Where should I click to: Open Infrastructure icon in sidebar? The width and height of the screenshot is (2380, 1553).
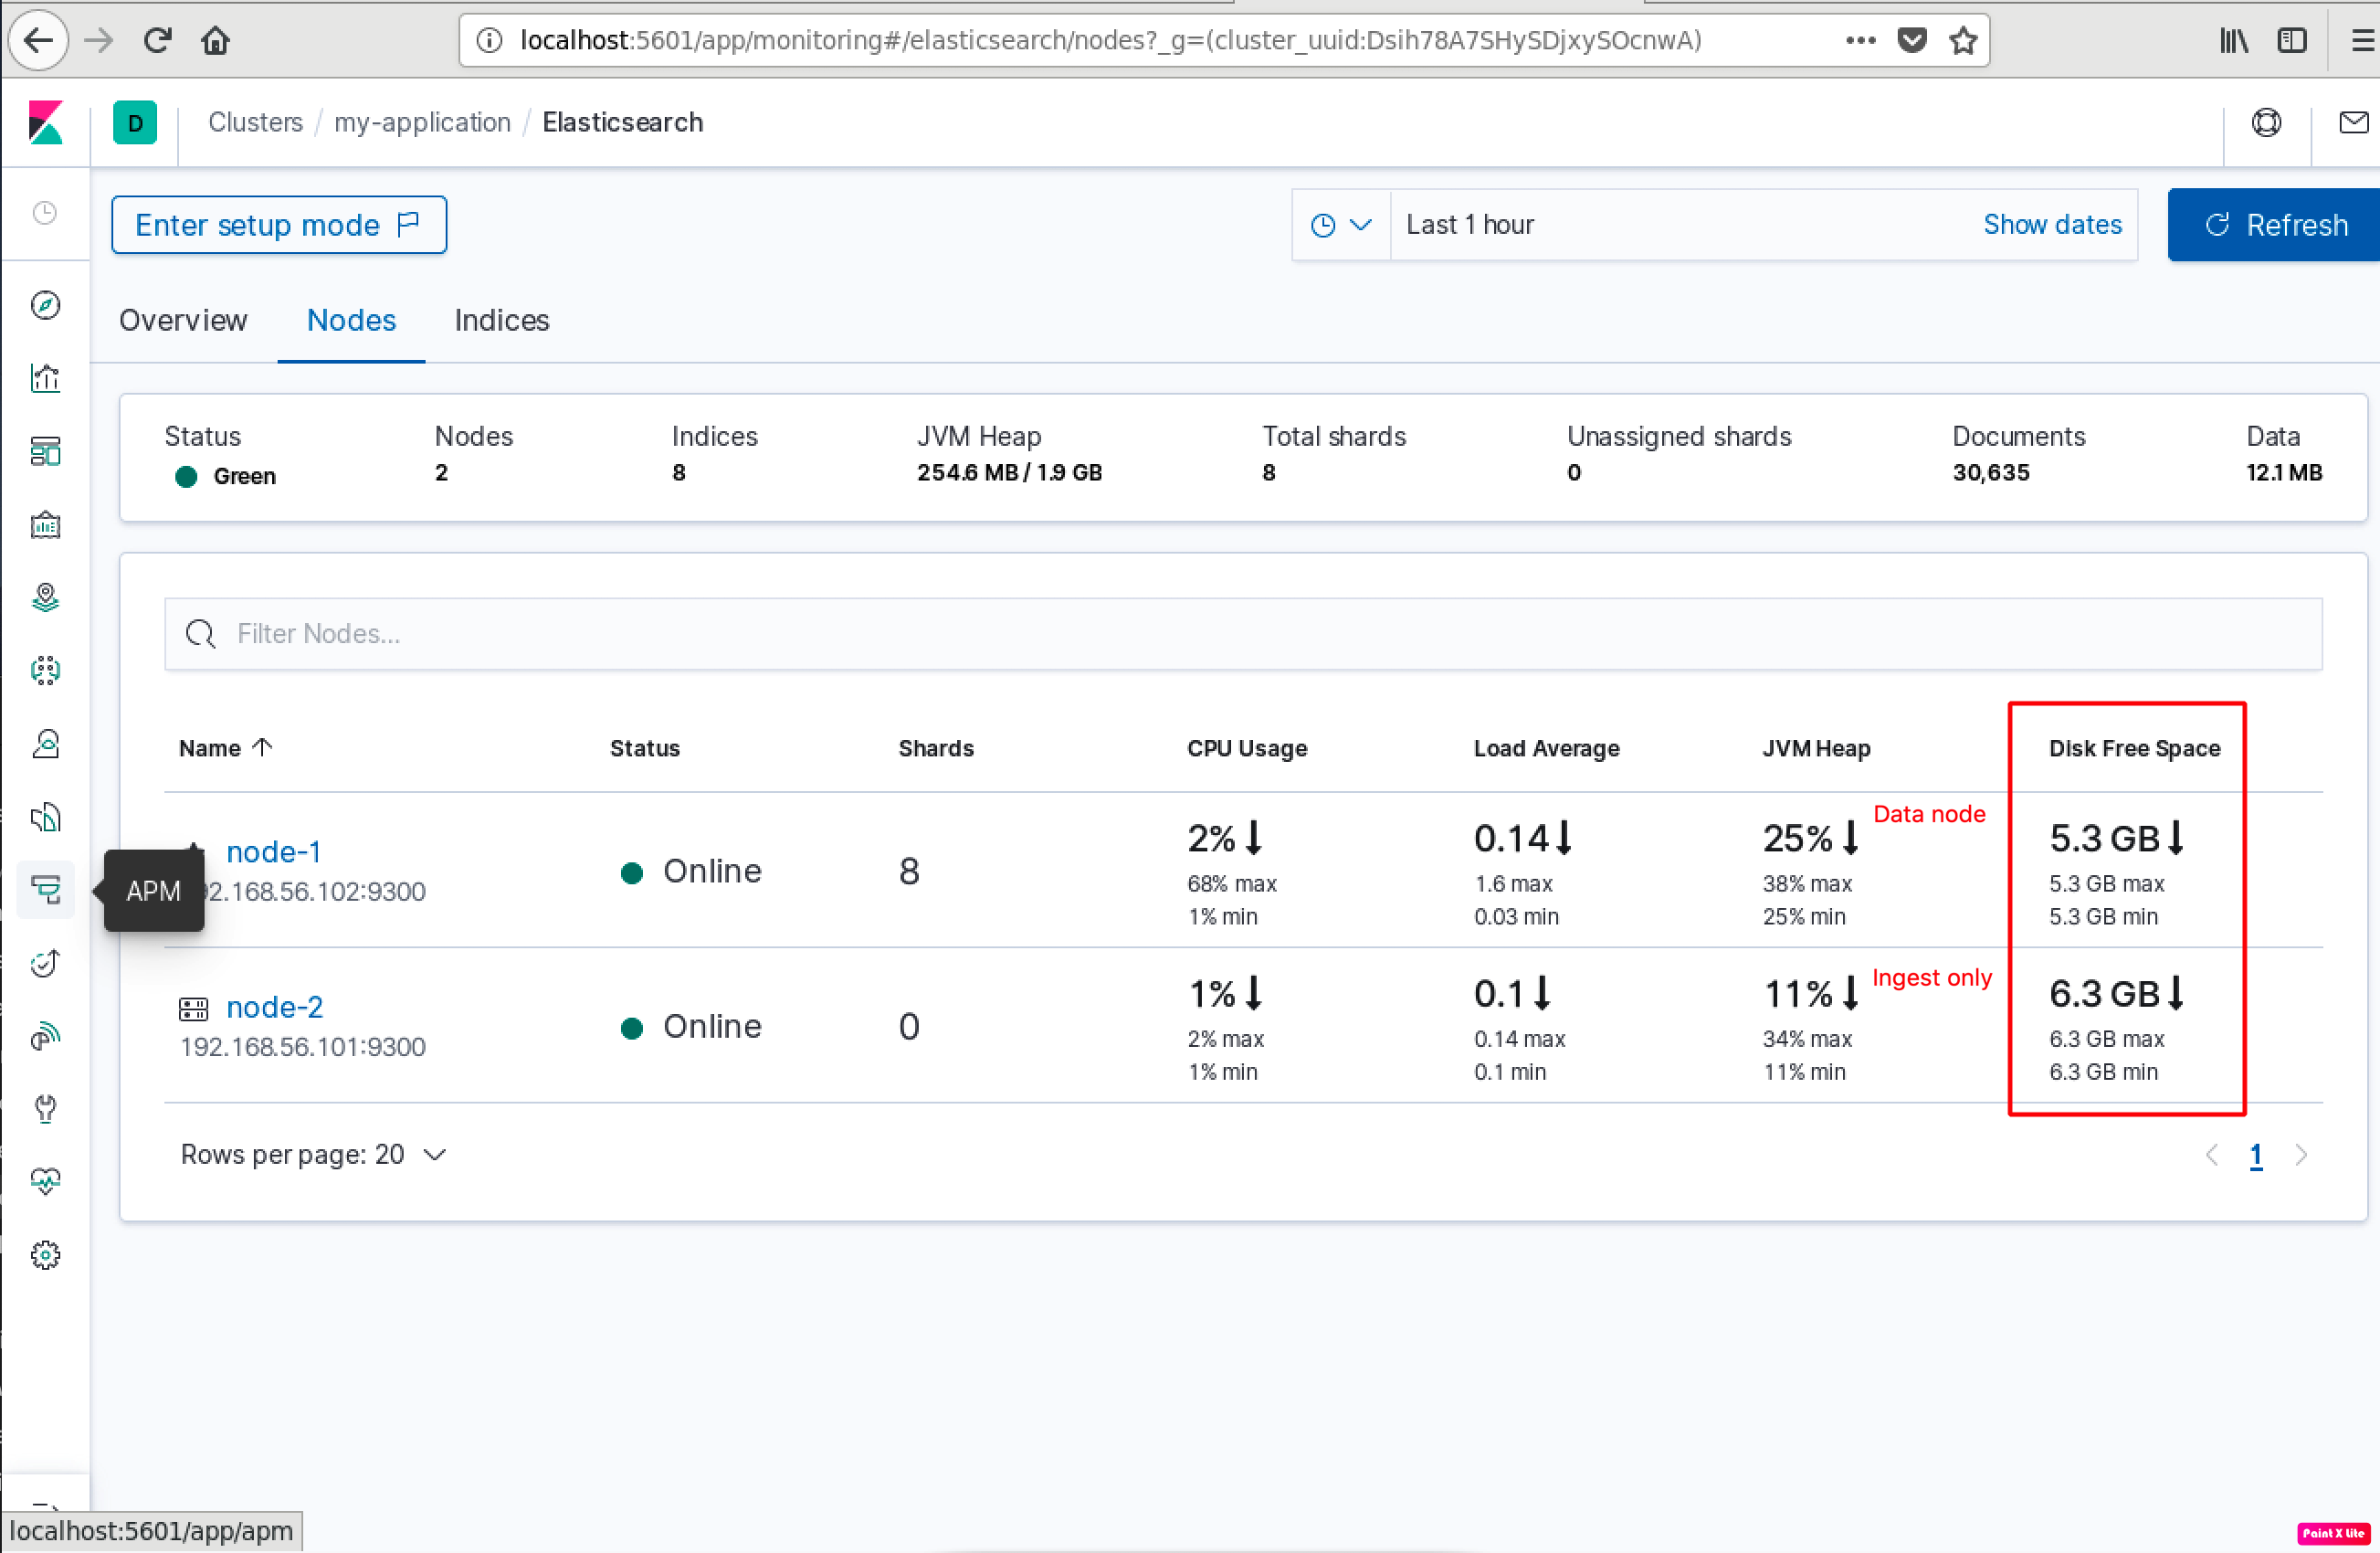45,743
